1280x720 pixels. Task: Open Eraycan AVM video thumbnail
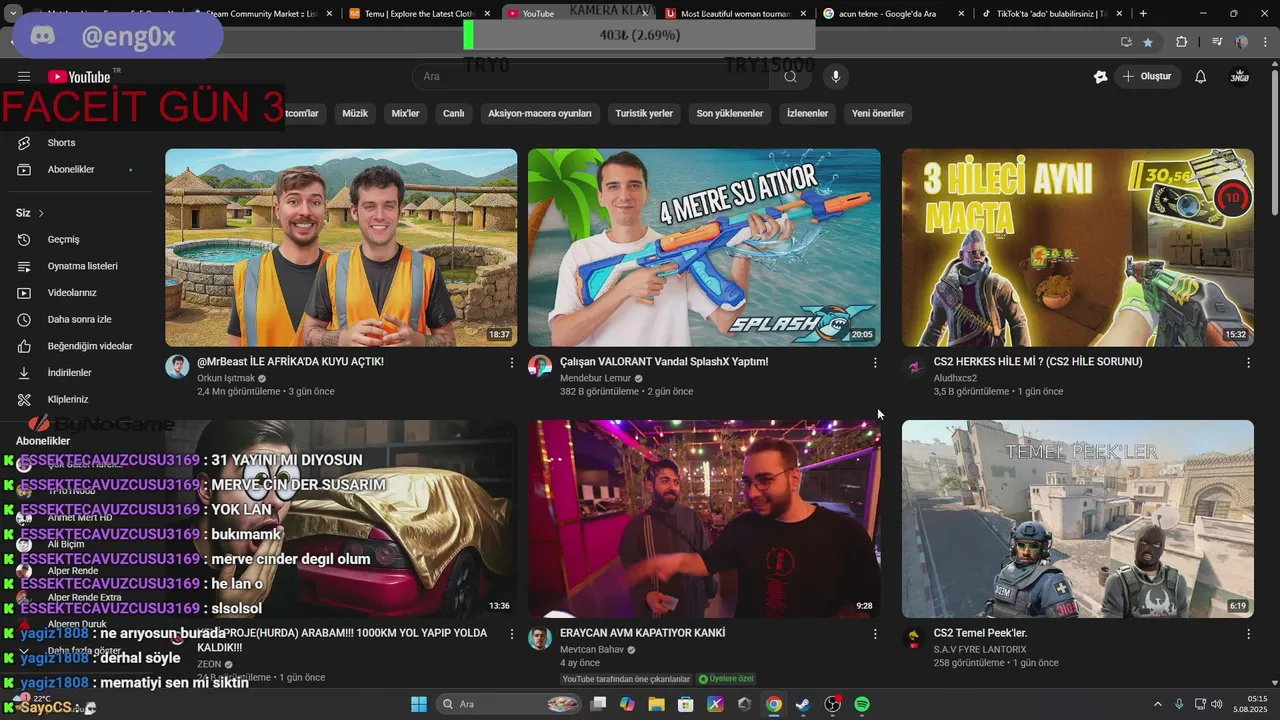click(704, 518)
